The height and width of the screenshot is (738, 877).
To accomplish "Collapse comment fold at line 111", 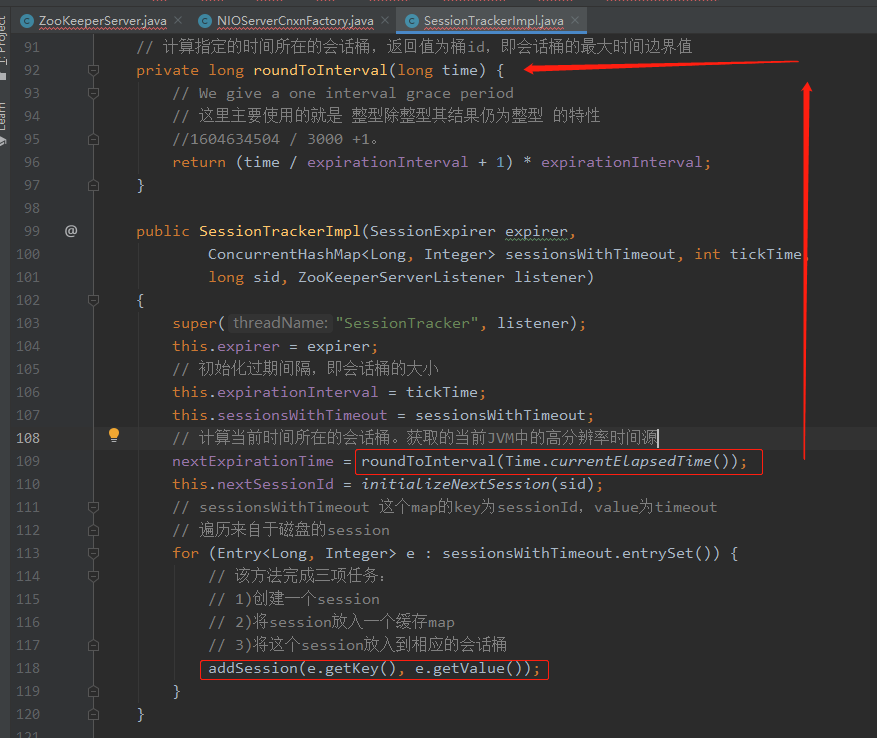I will click(x=93, y=507).
